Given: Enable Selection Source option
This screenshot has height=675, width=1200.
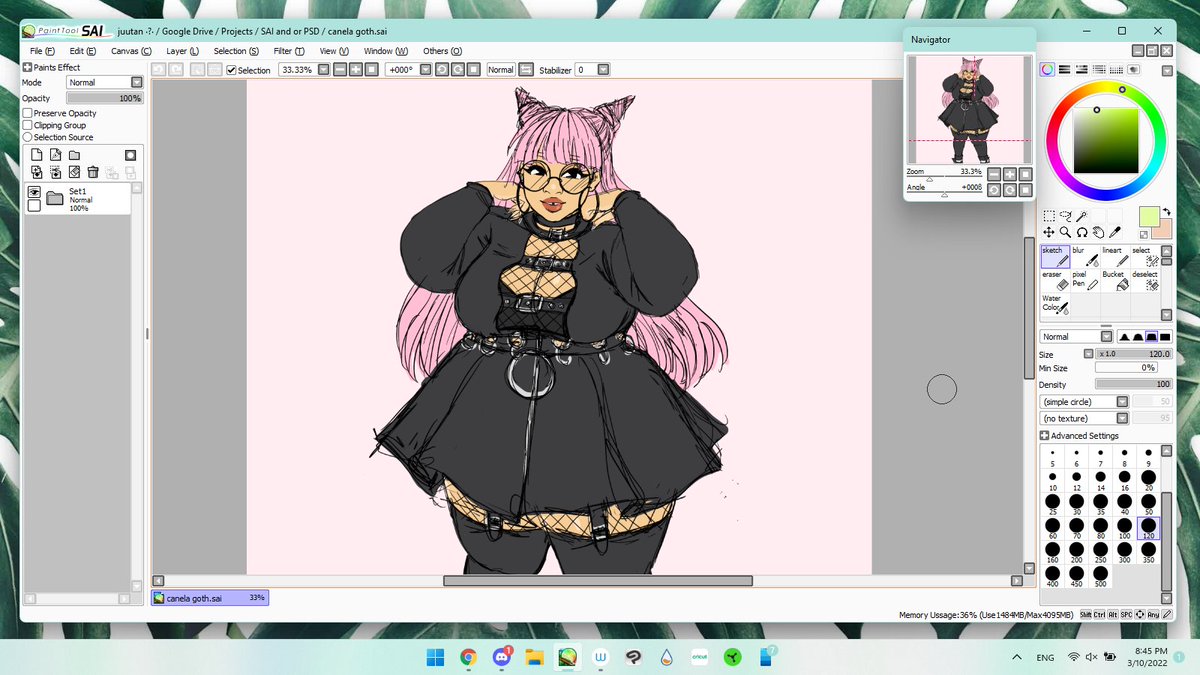Looking at the screenshot, I should tap(28, 137).
